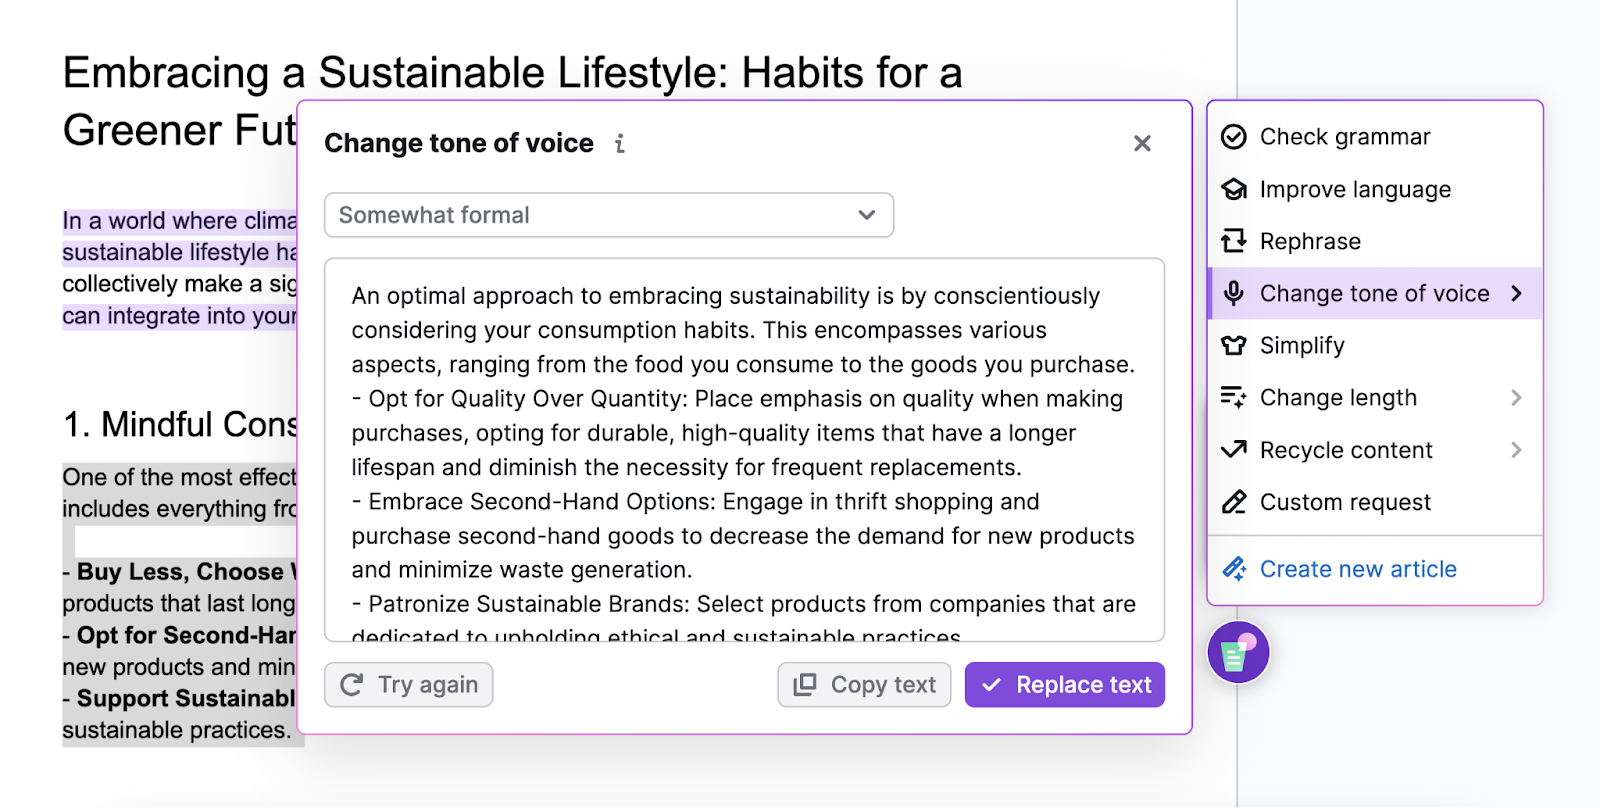
Task: Click the floating writing assistant bubble icon
Action: pyautogui.click(x=1238, y=652)
